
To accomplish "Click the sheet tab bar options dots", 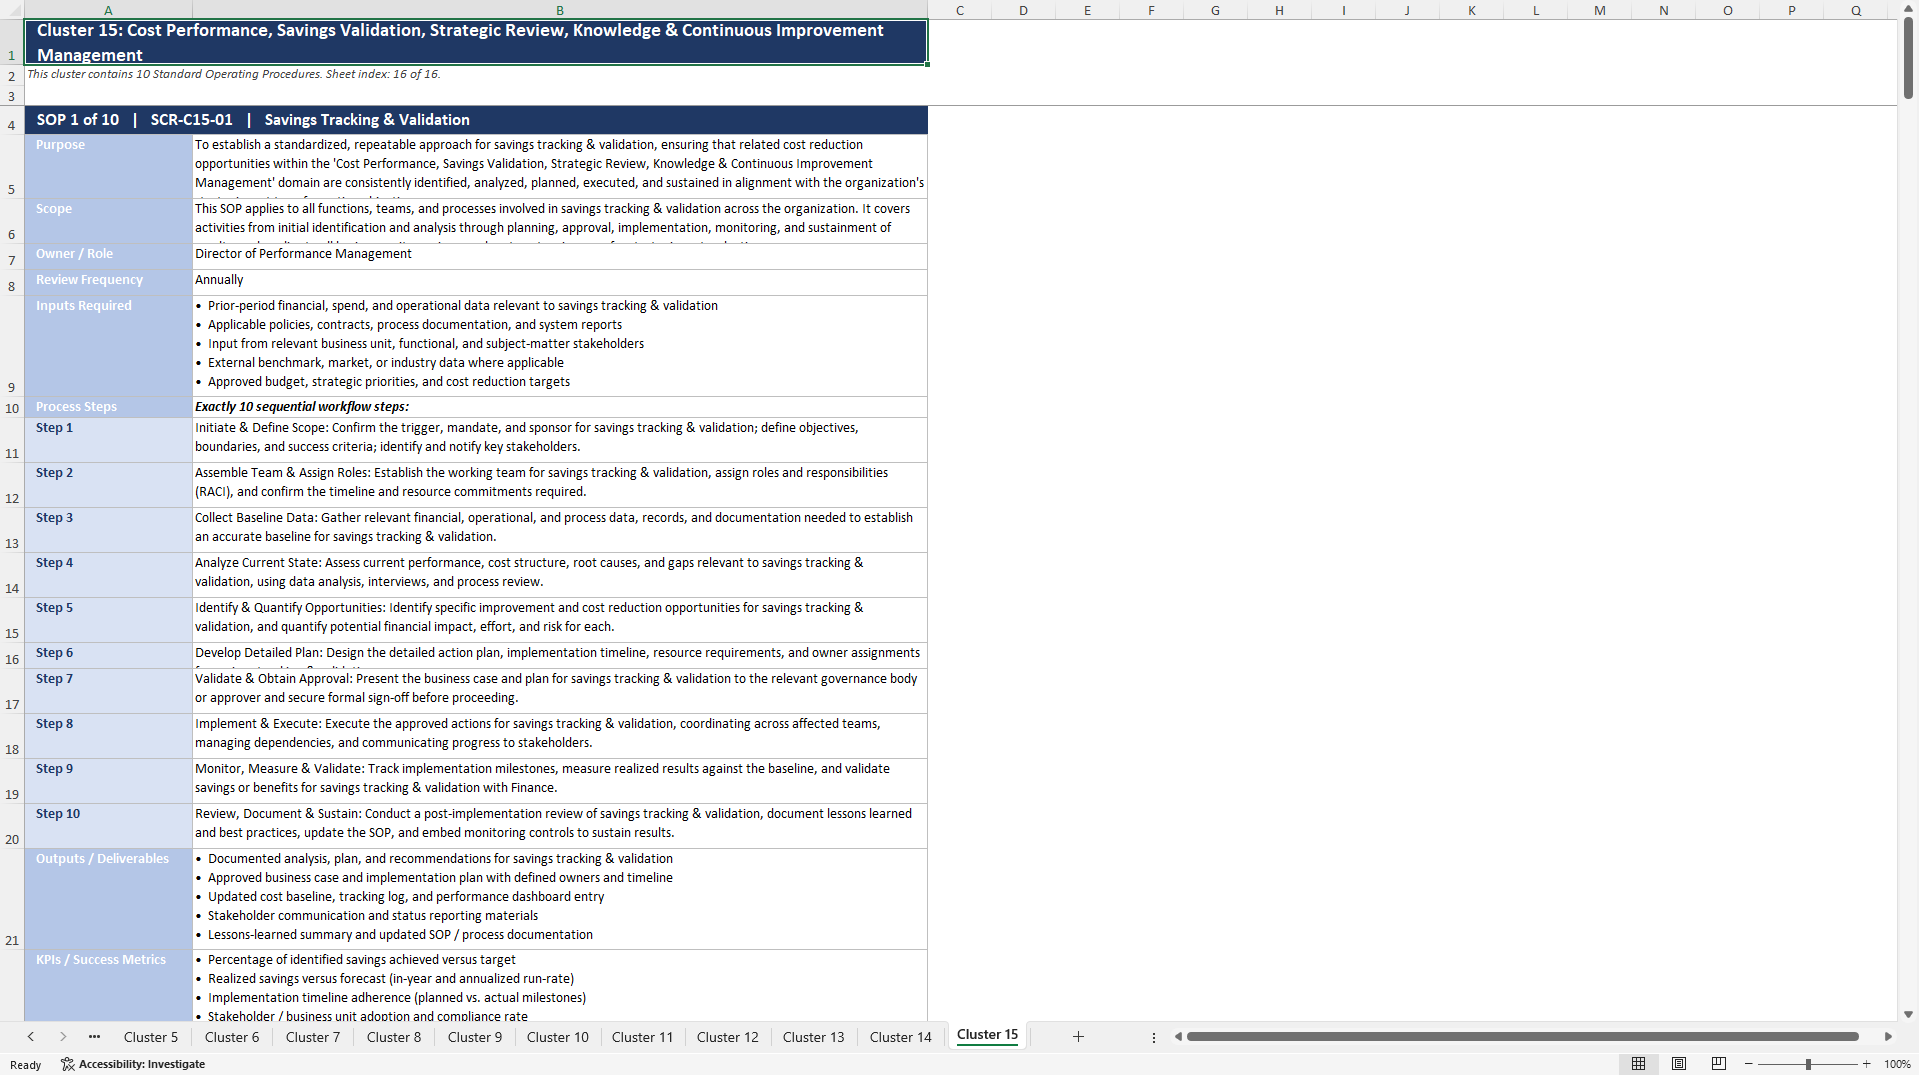I will 1153,1037.
